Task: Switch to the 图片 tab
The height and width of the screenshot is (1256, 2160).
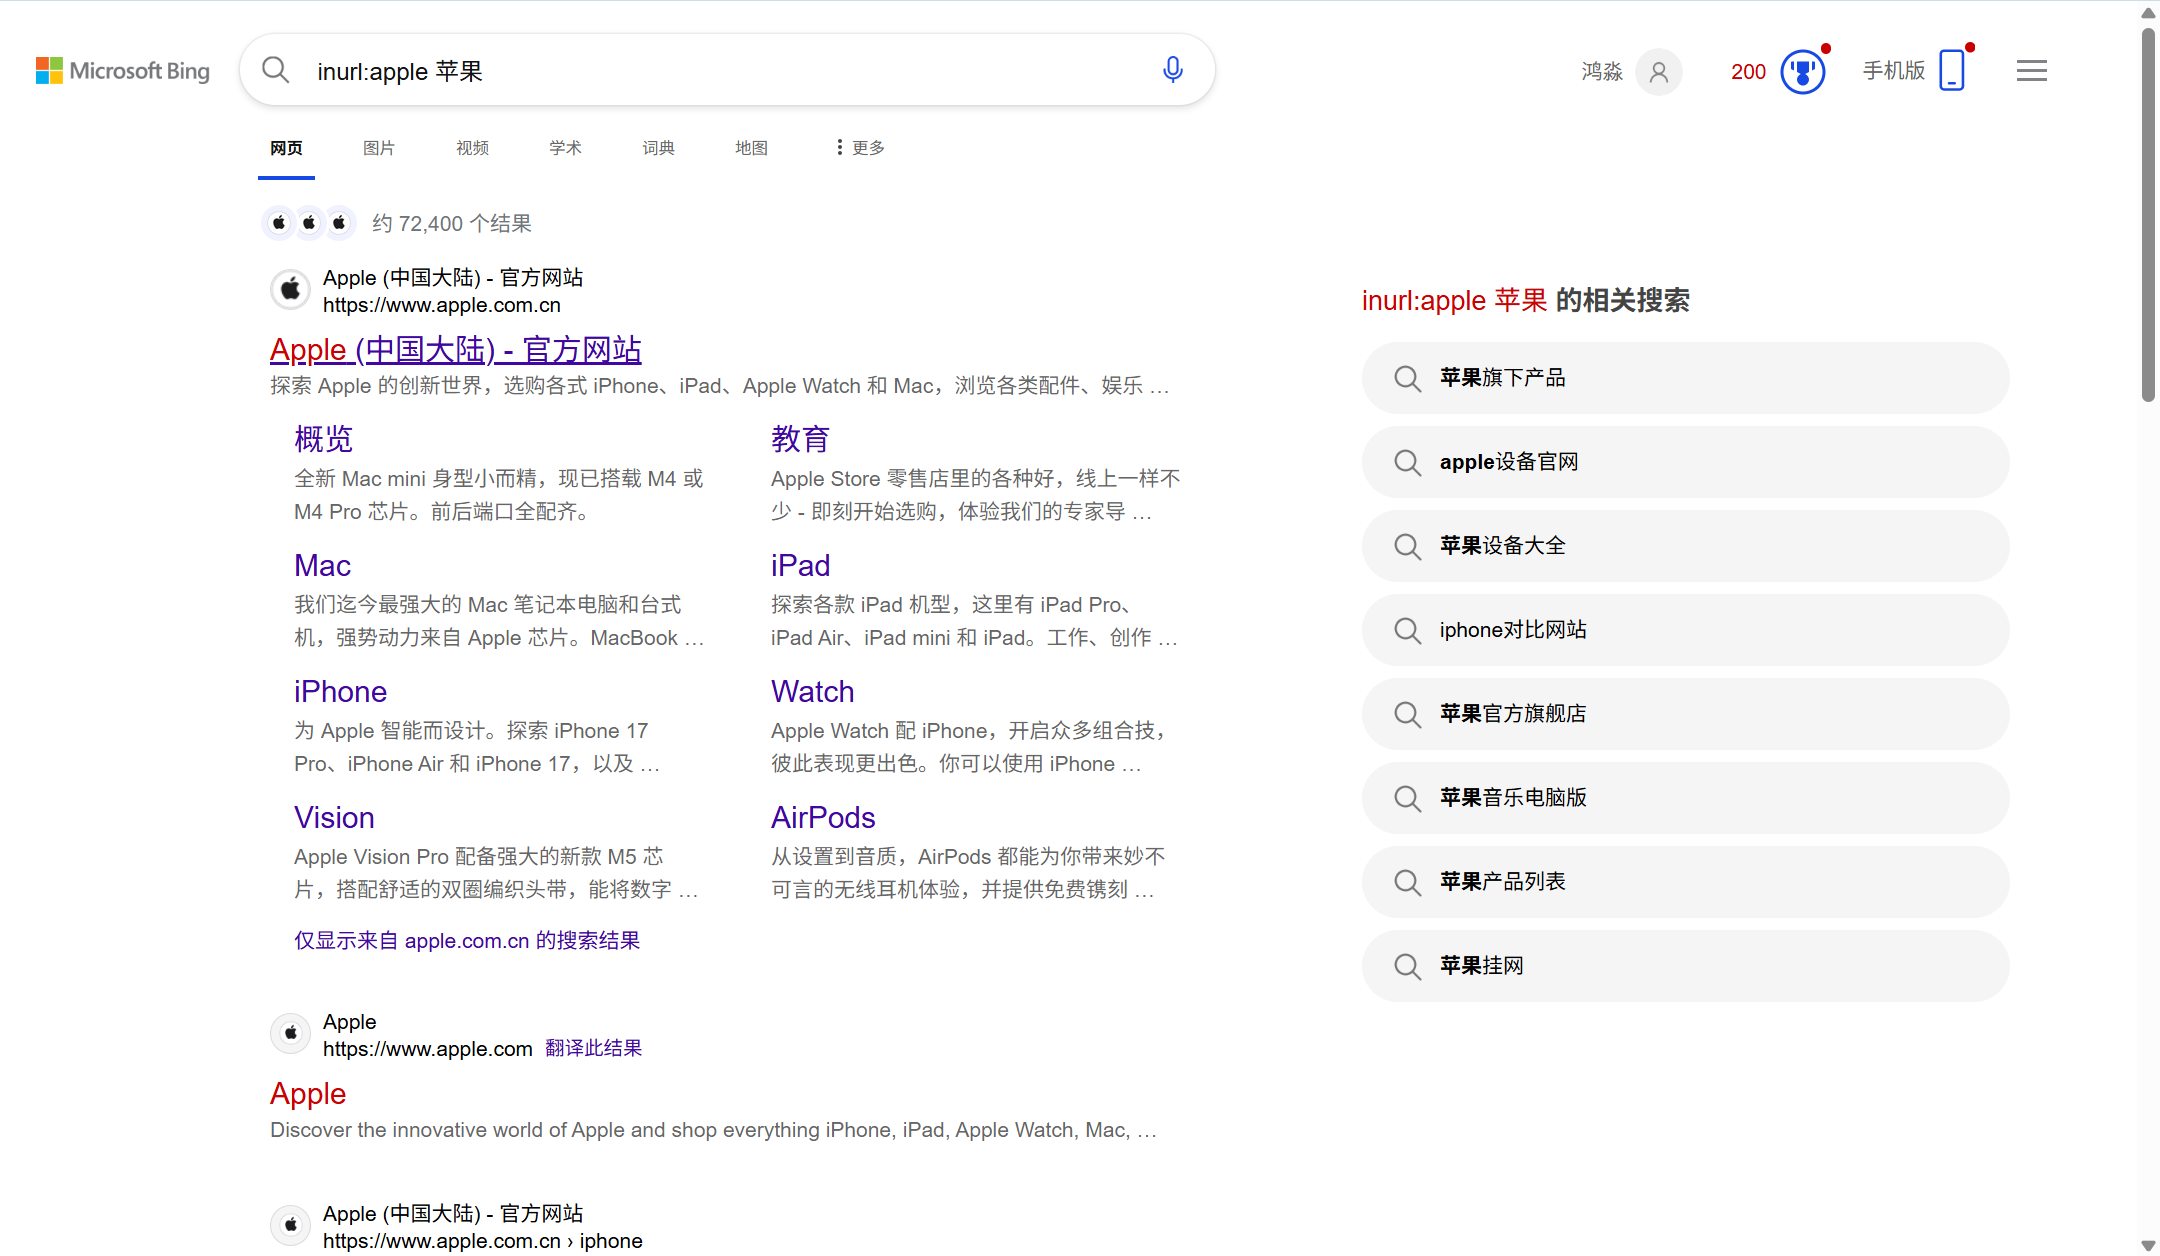Action: coord(378,148)
